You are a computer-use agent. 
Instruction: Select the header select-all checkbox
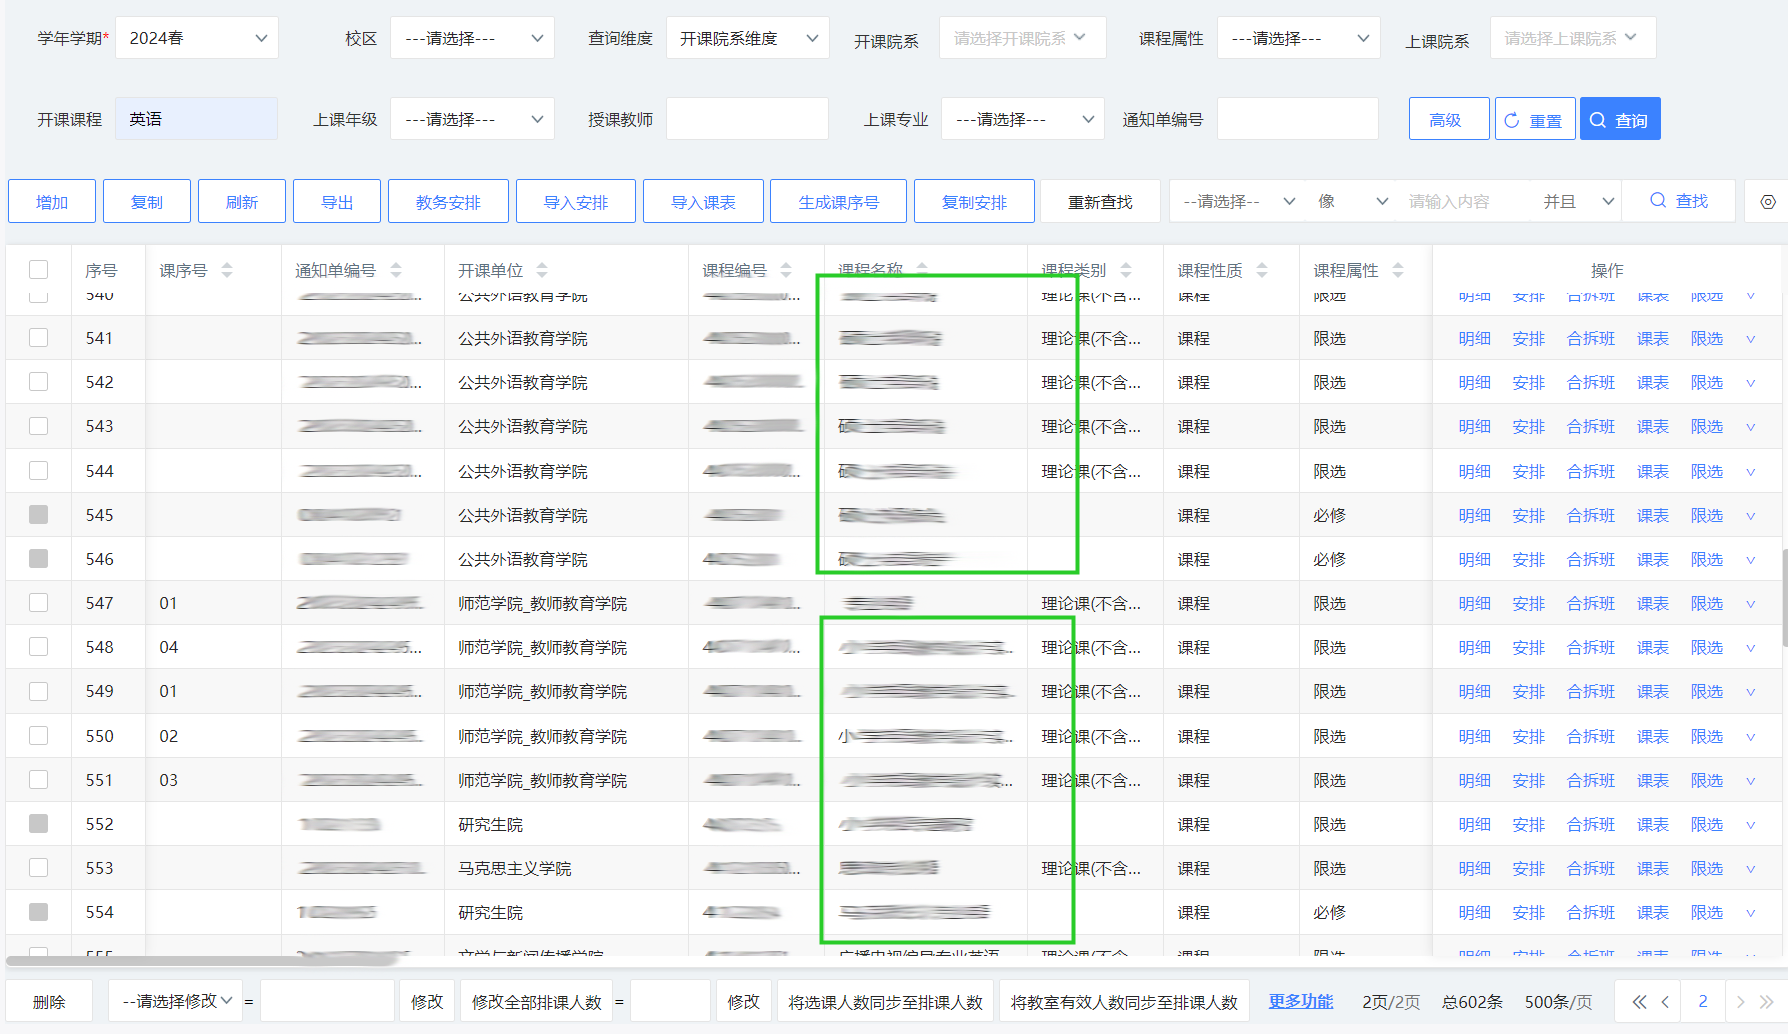click(39, 270)
